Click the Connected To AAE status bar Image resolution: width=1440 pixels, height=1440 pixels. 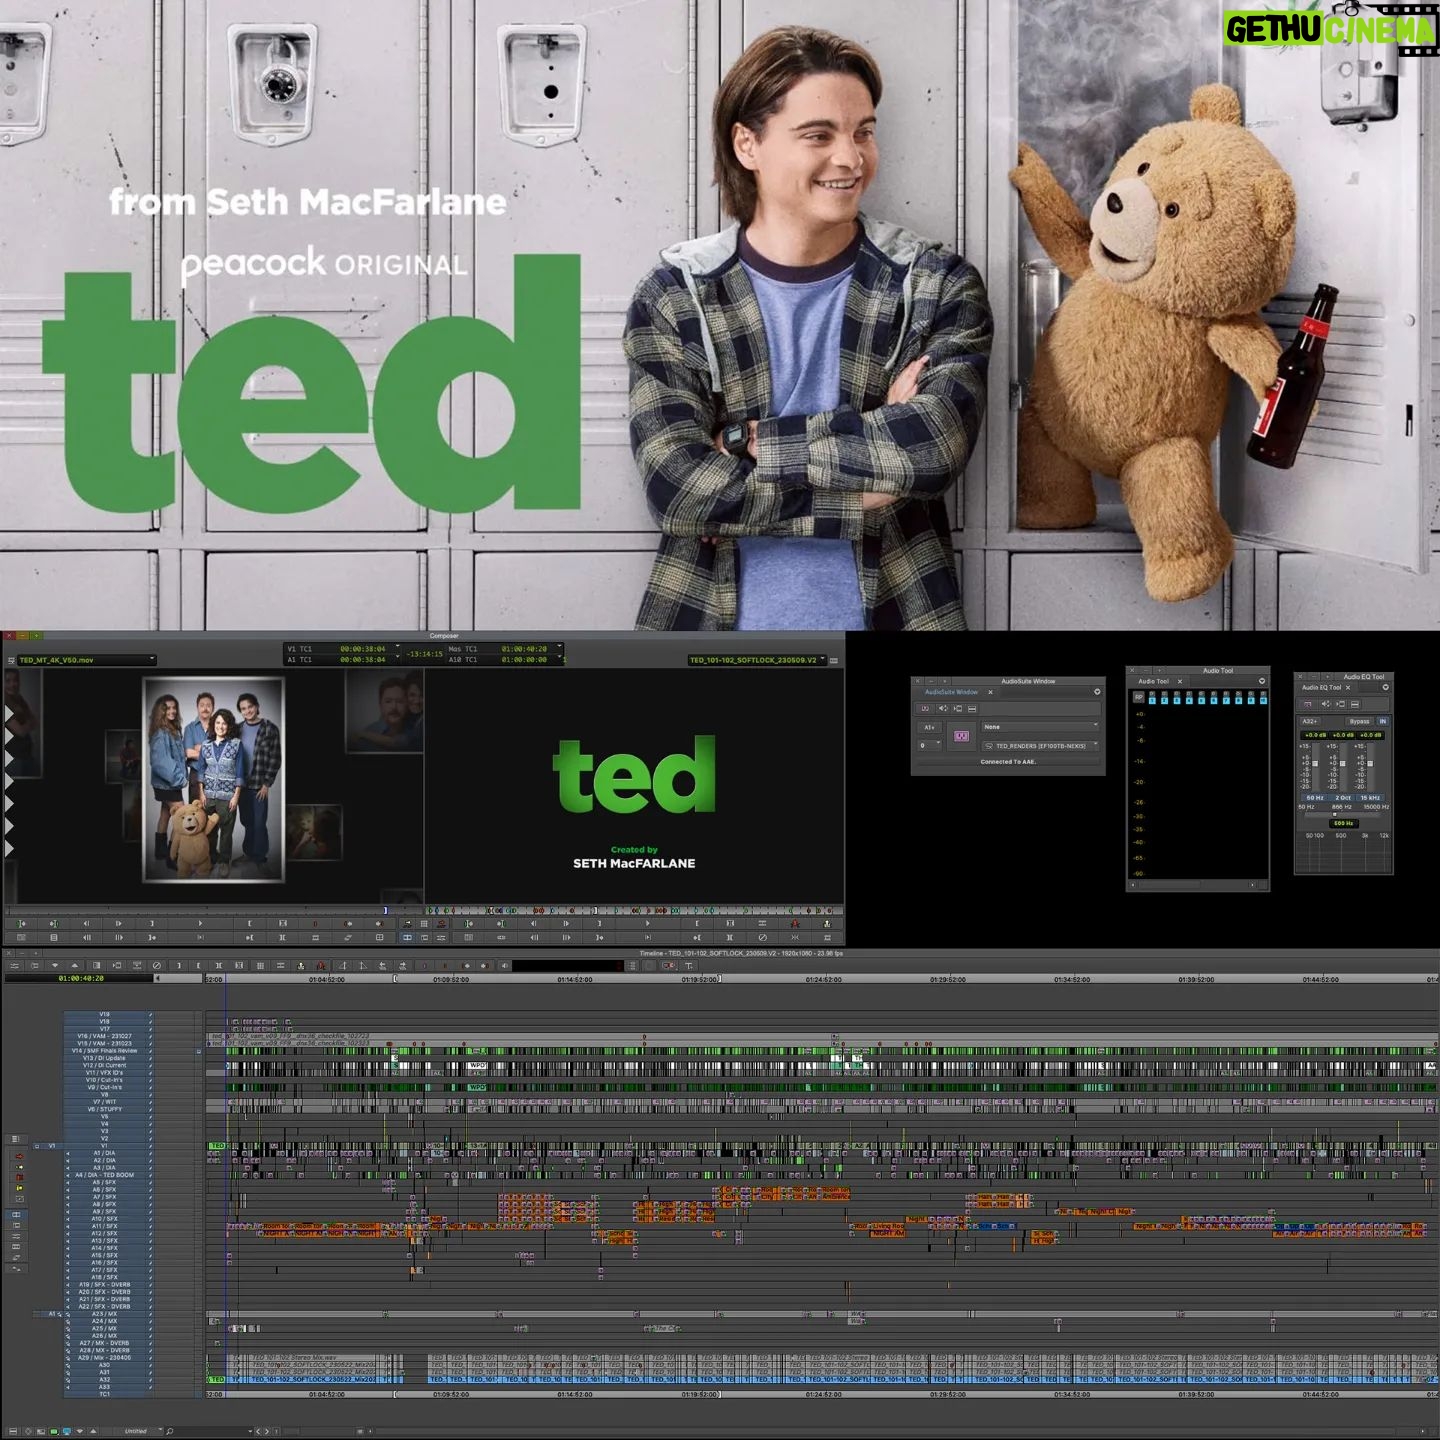coord(1008,762)
